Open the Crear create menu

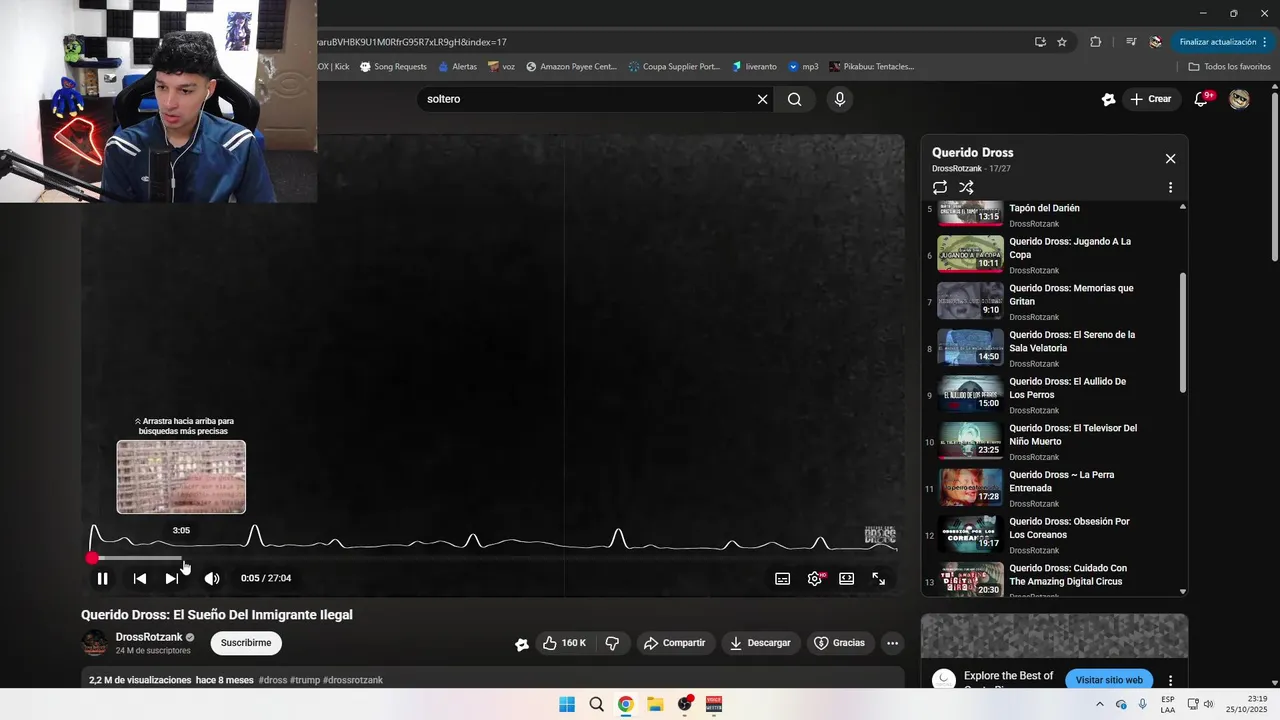[1150, 99]
